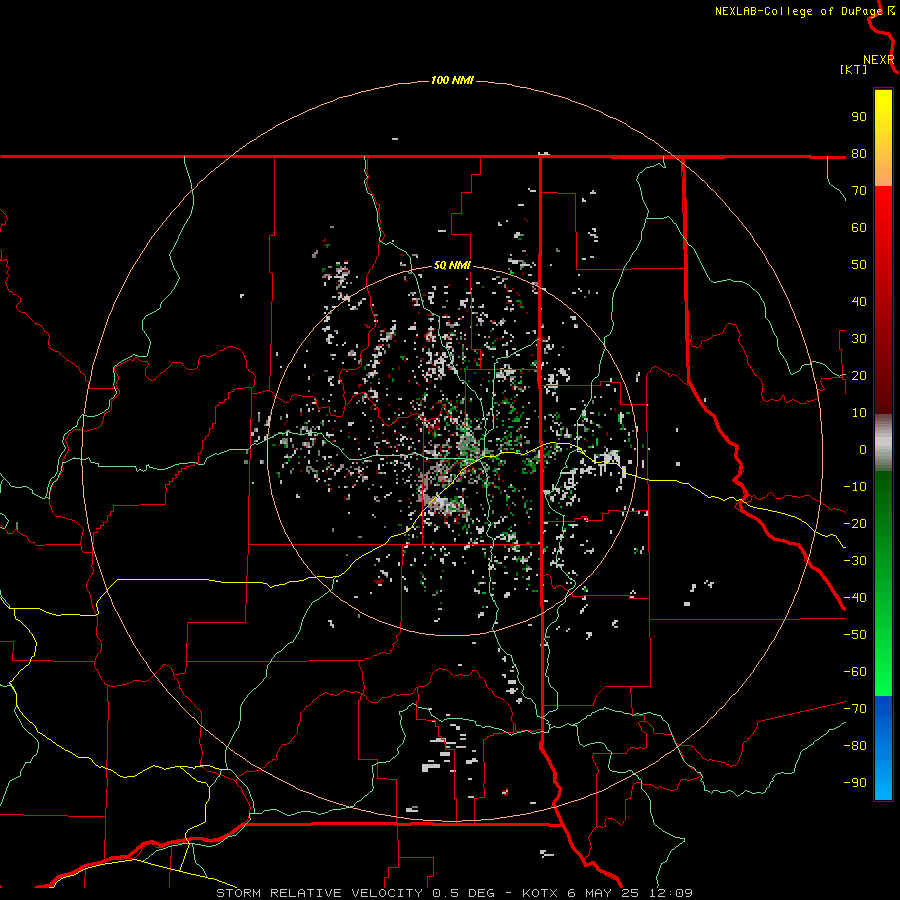
Task: Click the 0 value on velocity scale
Action: tap(863, 449)
